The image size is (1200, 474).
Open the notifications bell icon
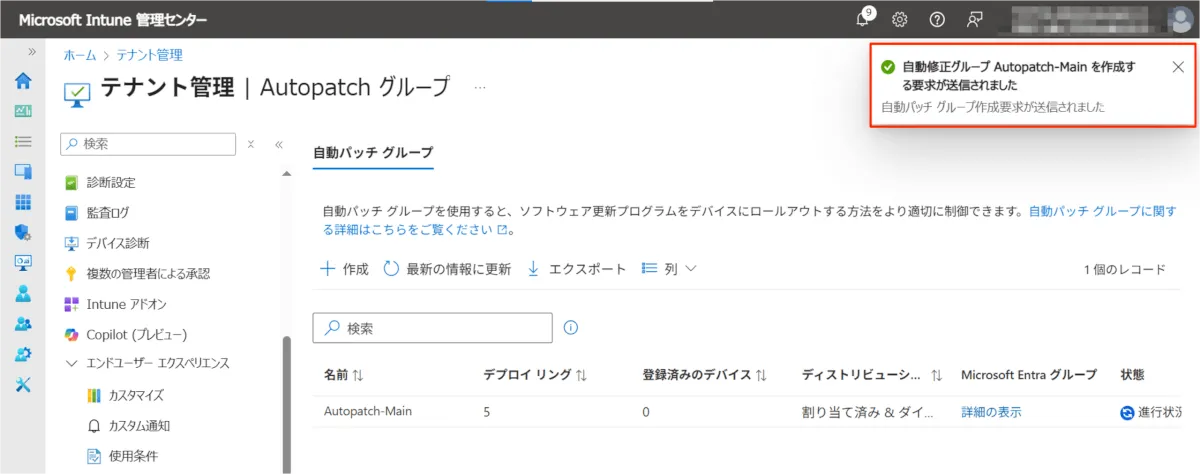click(865, 19)
